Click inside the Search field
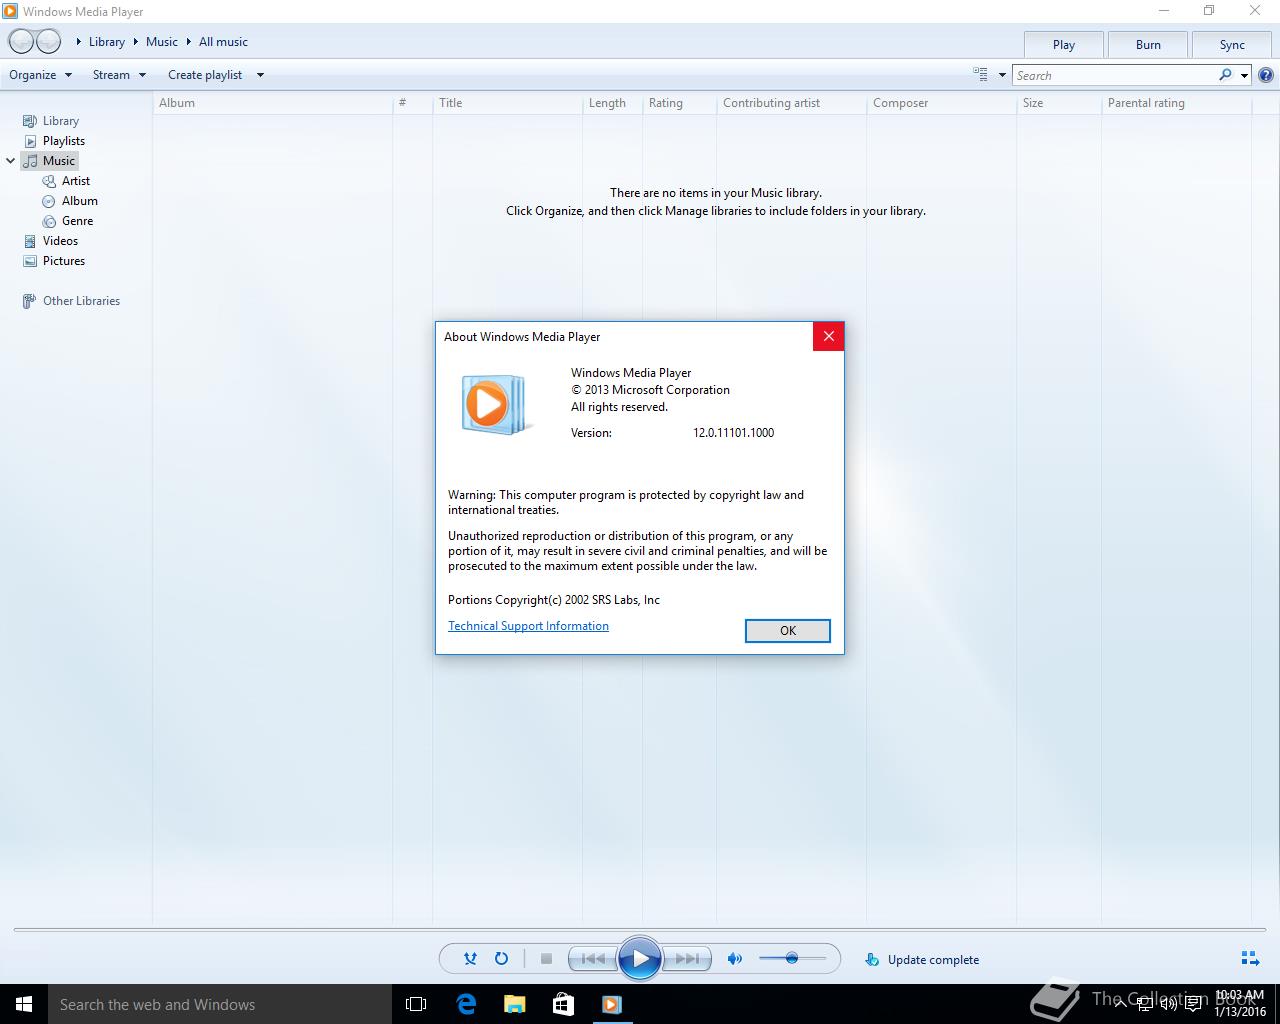 (x=1114, y=75)
